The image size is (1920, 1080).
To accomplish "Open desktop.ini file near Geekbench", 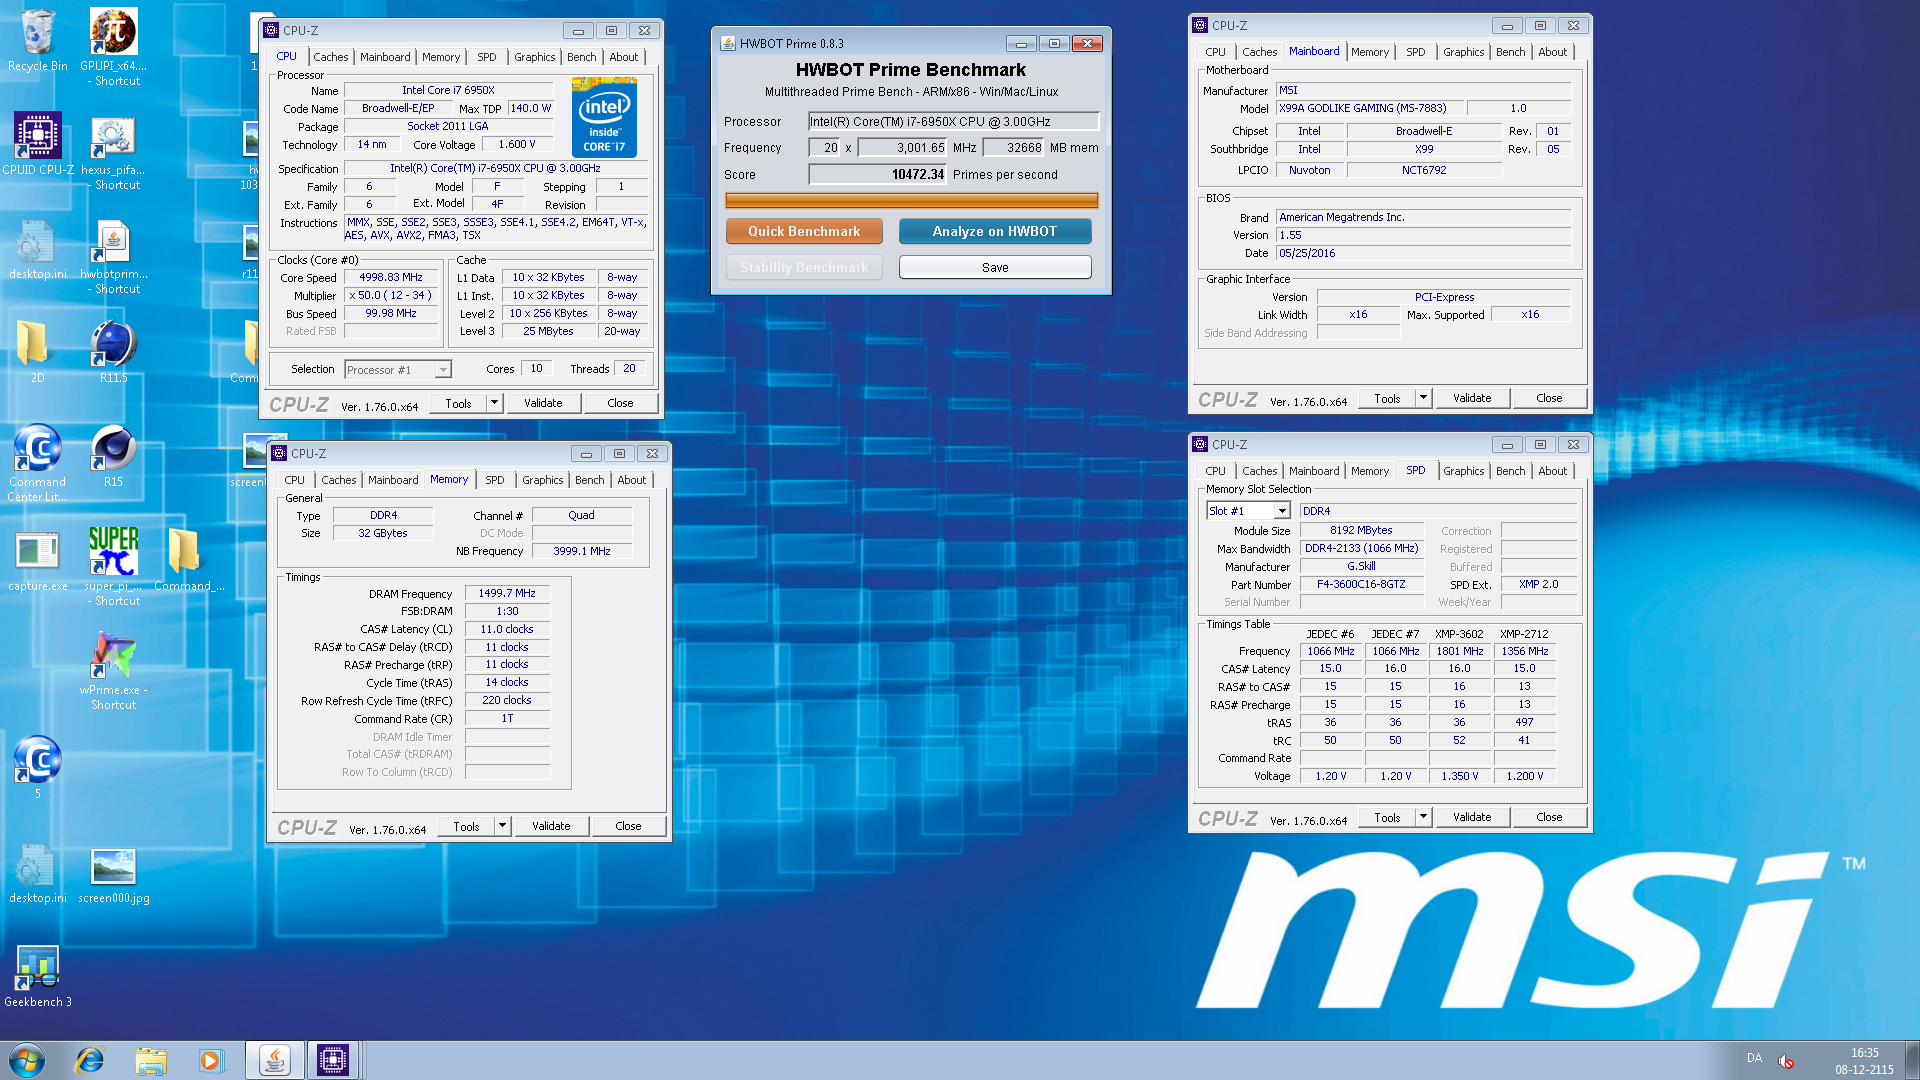I will click(x=37, y=875).
